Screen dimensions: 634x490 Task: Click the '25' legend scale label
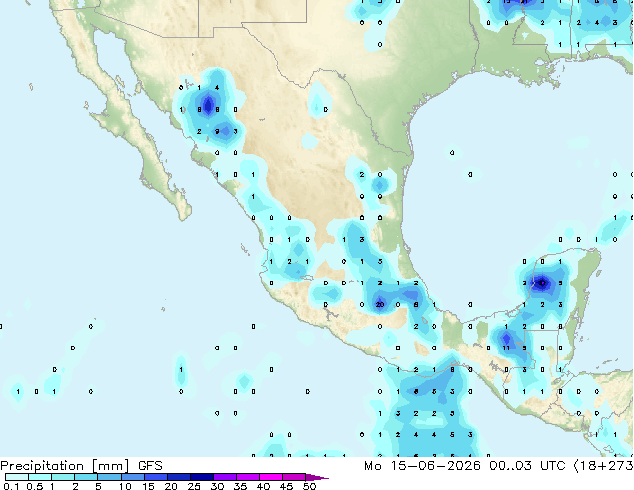click(x=194, y=486)
